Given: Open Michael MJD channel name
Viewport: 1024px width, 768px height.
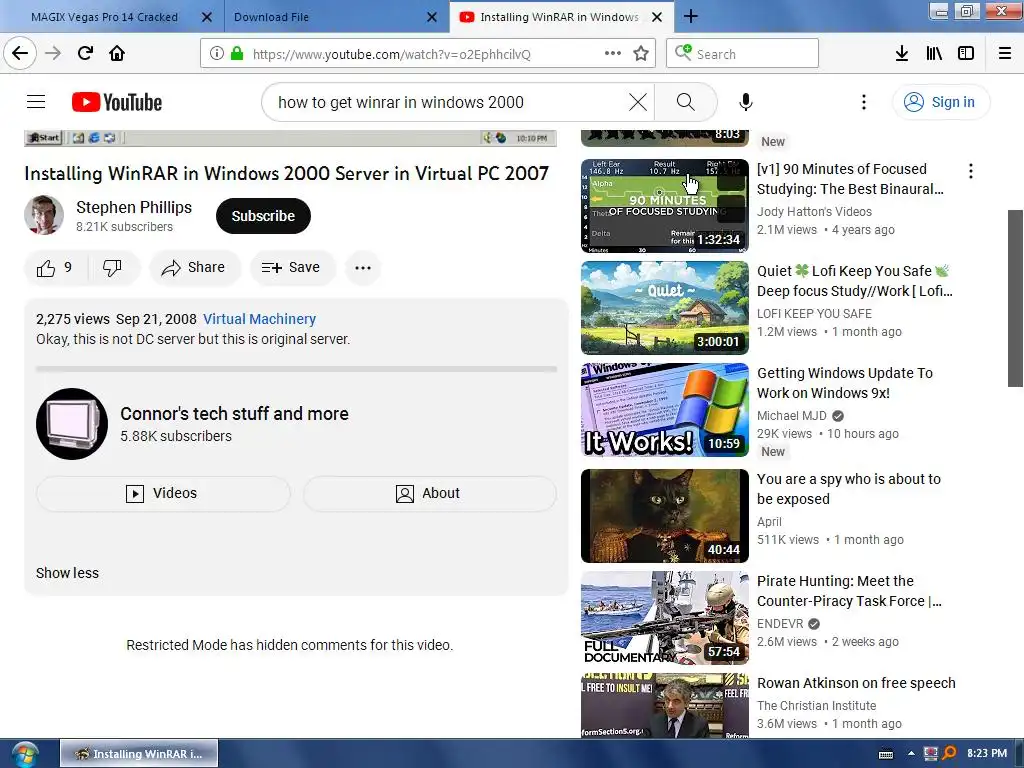Looking at the screenshot, I should (792, 415).
